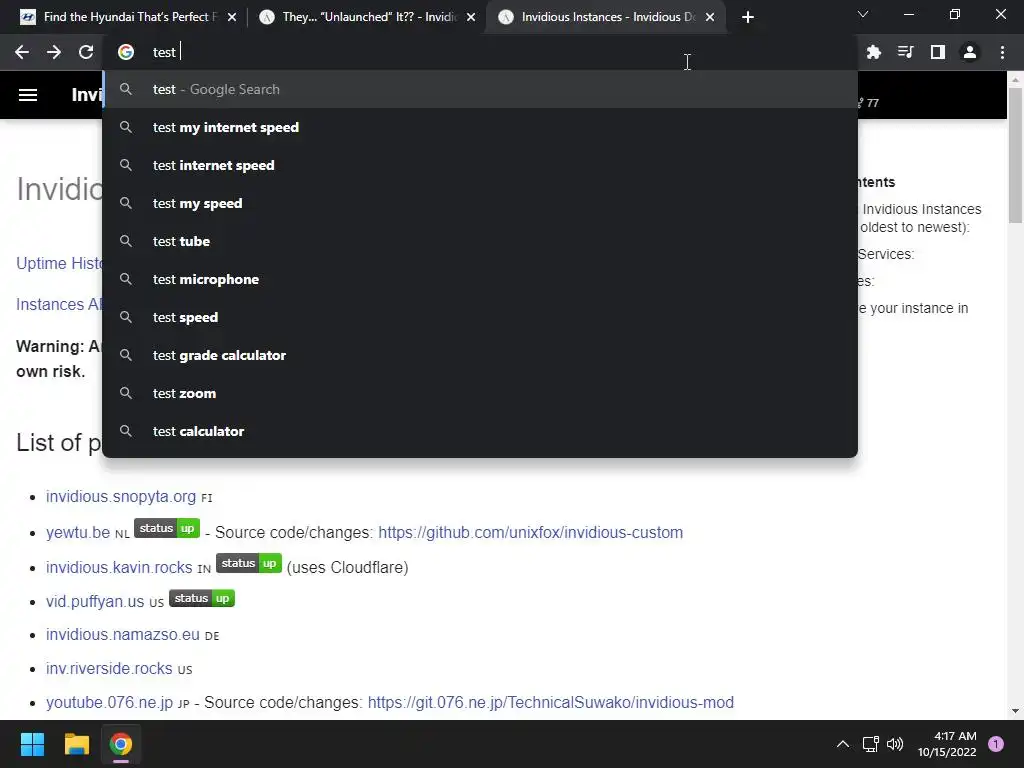The image size is (1024, 768).
Task: Toggle the browser side panel icon
Action: click(938, 52)
